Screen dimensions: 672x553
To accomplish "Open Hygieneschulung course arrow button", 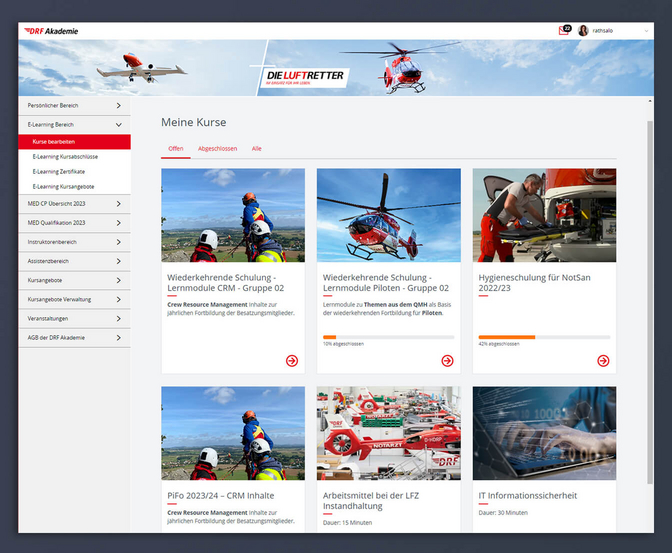I will pyautogui.click(x=603, y=360).
